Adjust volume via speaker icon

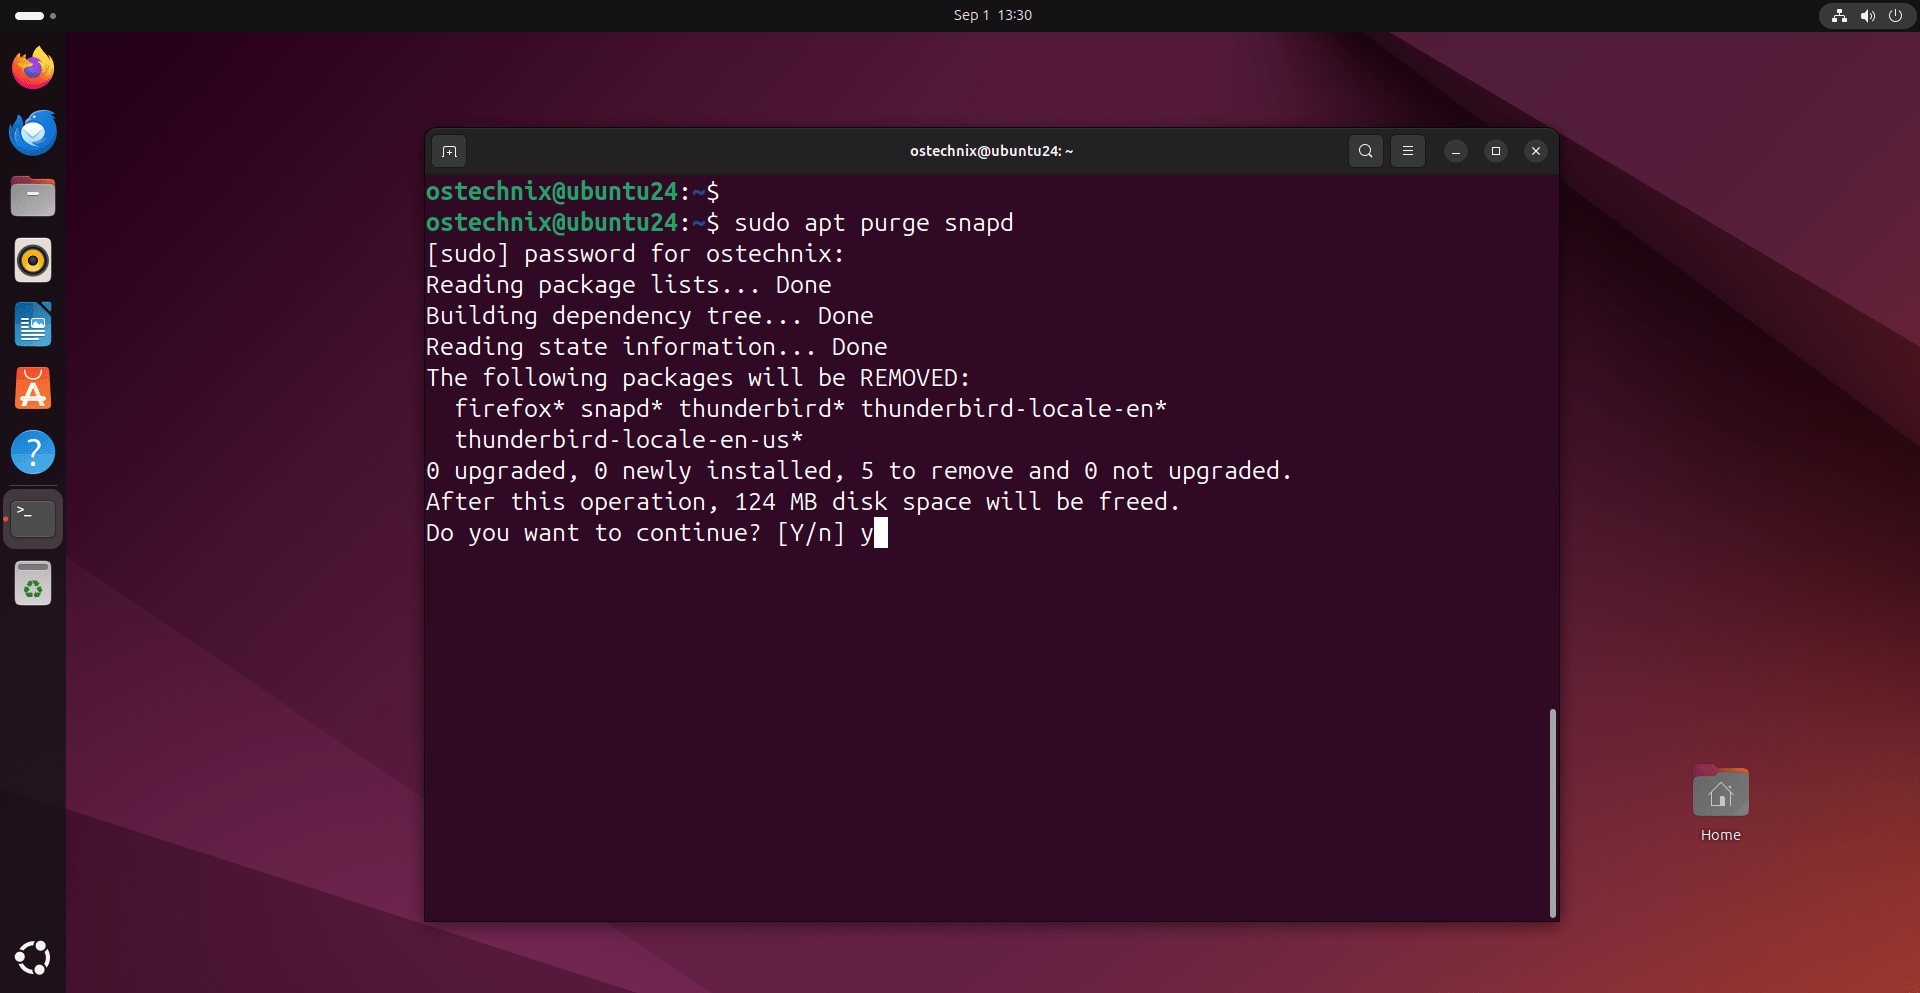[x=1868, y=15]
